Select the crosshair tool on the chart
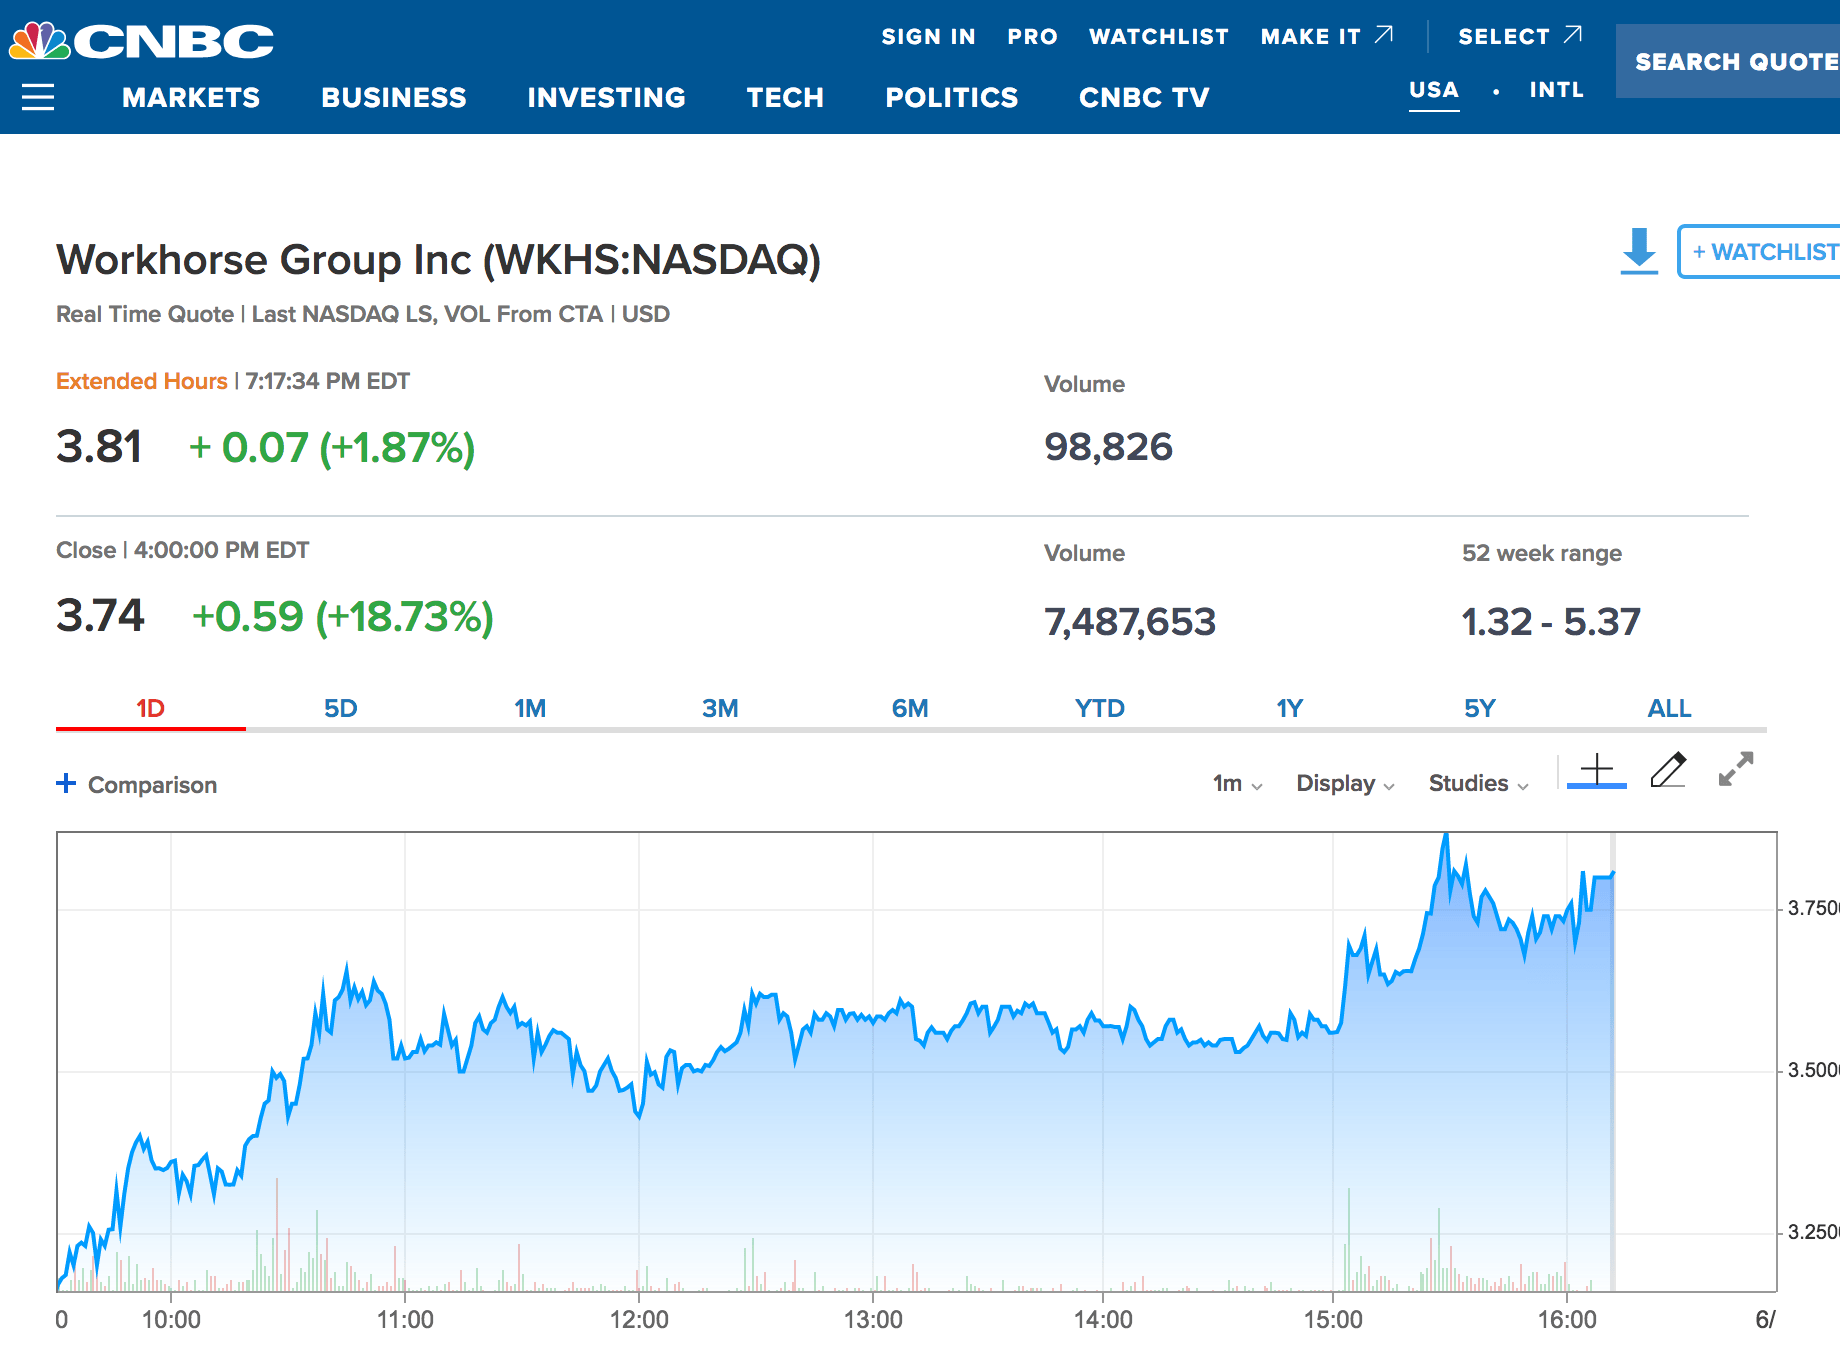 click(1597, 770)
